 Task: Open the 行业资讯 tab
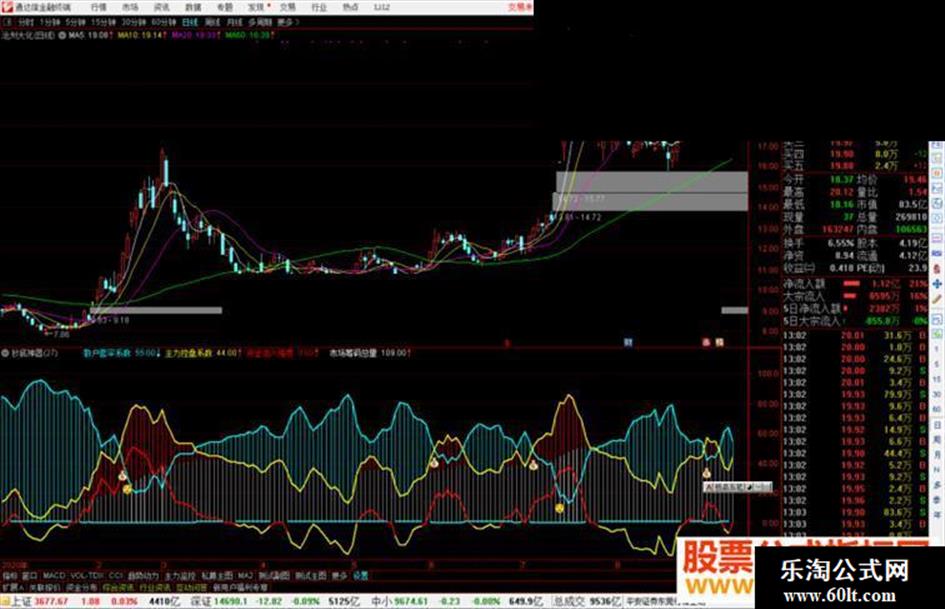[155, 587]
